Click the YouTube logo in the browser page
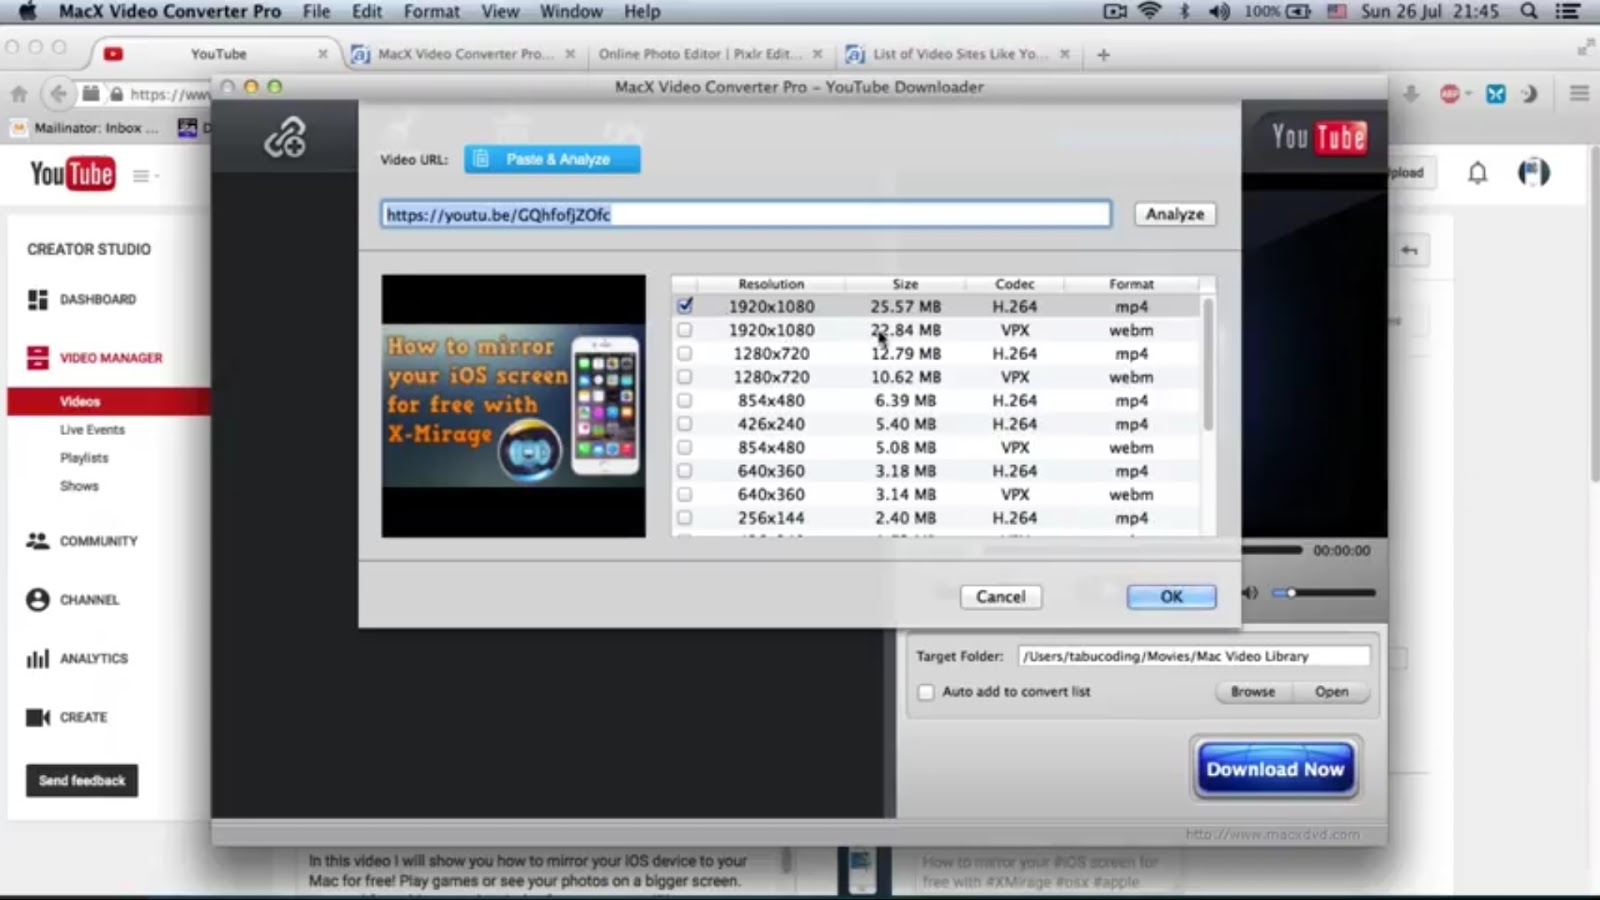The width and height of the screenshot is (1600, 900). point(72,174)
